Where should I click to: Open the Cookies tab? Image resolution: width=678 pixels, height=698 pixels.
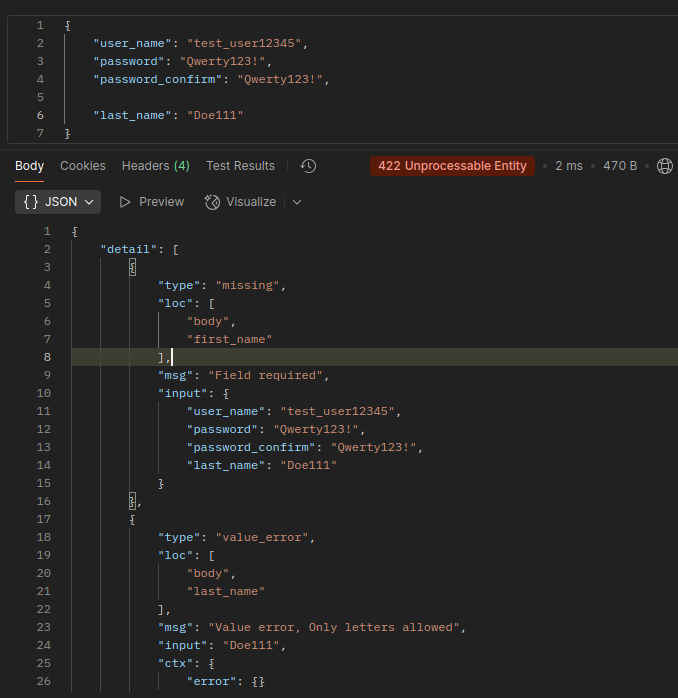pyautogui.click(x=83, y=166)
